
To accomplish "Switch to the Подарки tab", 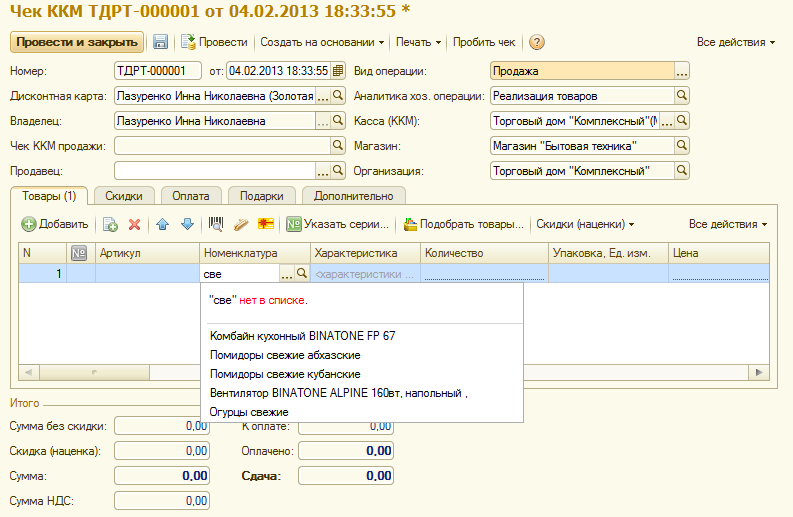I will 261,196.
